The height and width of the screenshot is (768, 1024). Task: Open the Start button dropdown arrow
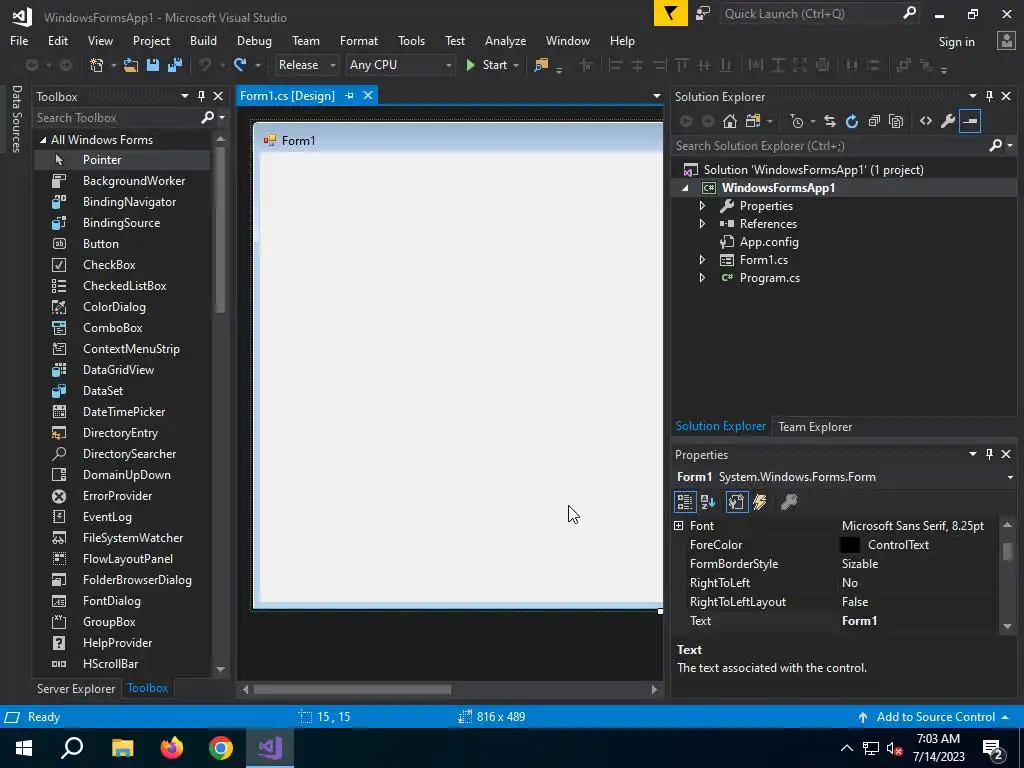click(x=516, y=65)
